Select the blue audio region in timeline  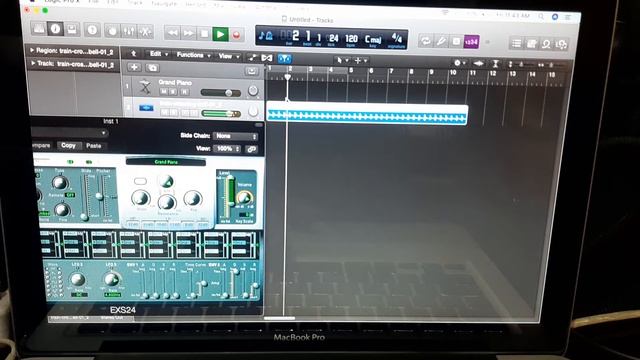(367, 114)
